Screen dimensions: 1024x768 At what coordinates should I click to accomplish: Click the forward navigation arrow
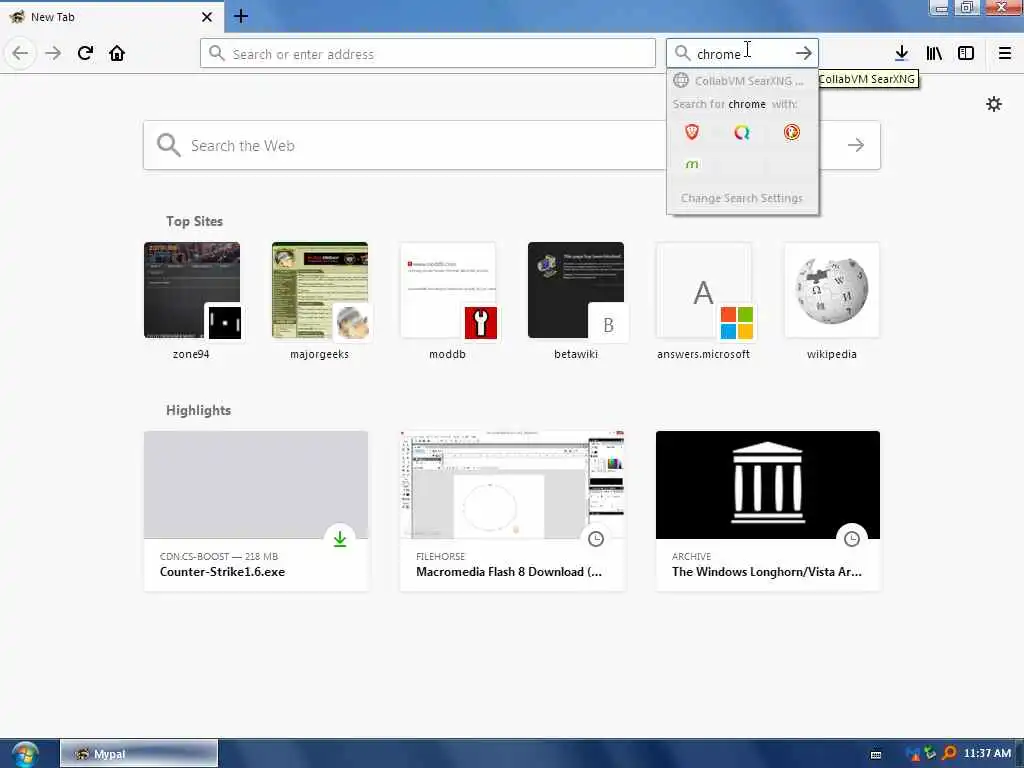53,53
